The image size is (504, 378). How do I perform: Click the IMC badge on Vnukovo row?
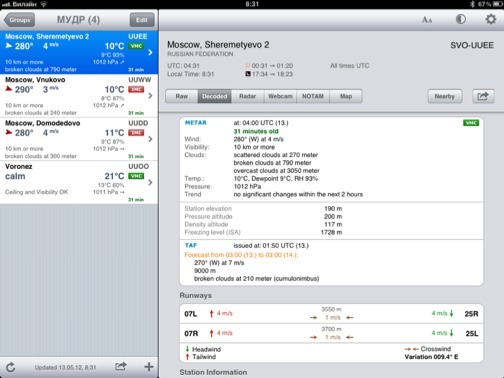click(x=136, y=89)
